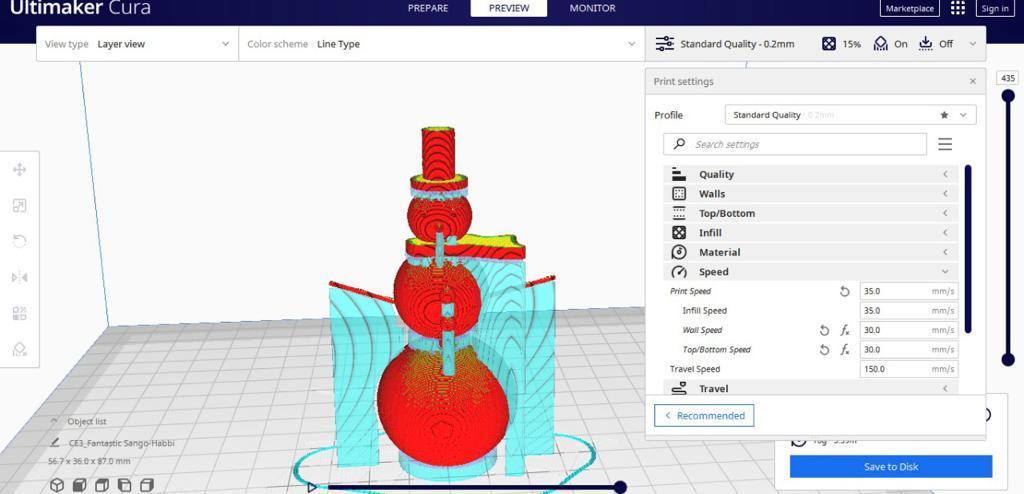
Task: Reset Wall Speed to default value
Action: click(824, 331)
